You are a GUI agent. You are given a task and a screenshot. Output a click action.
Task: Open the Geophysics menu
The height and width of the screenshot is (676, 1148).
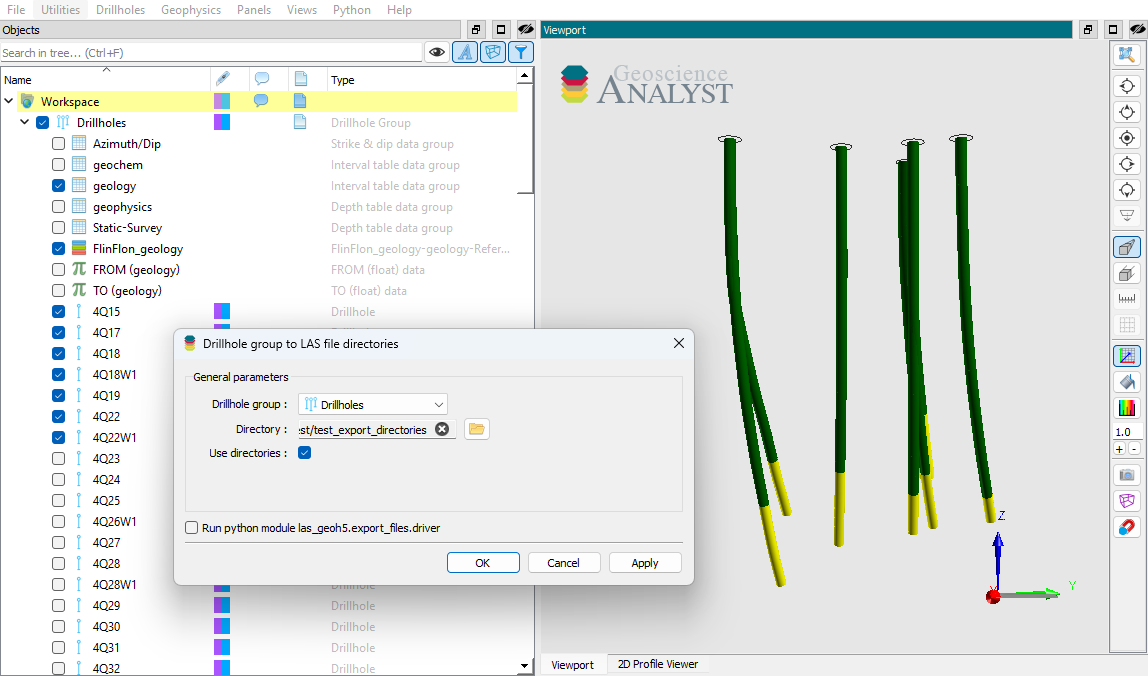click(190, 10)
